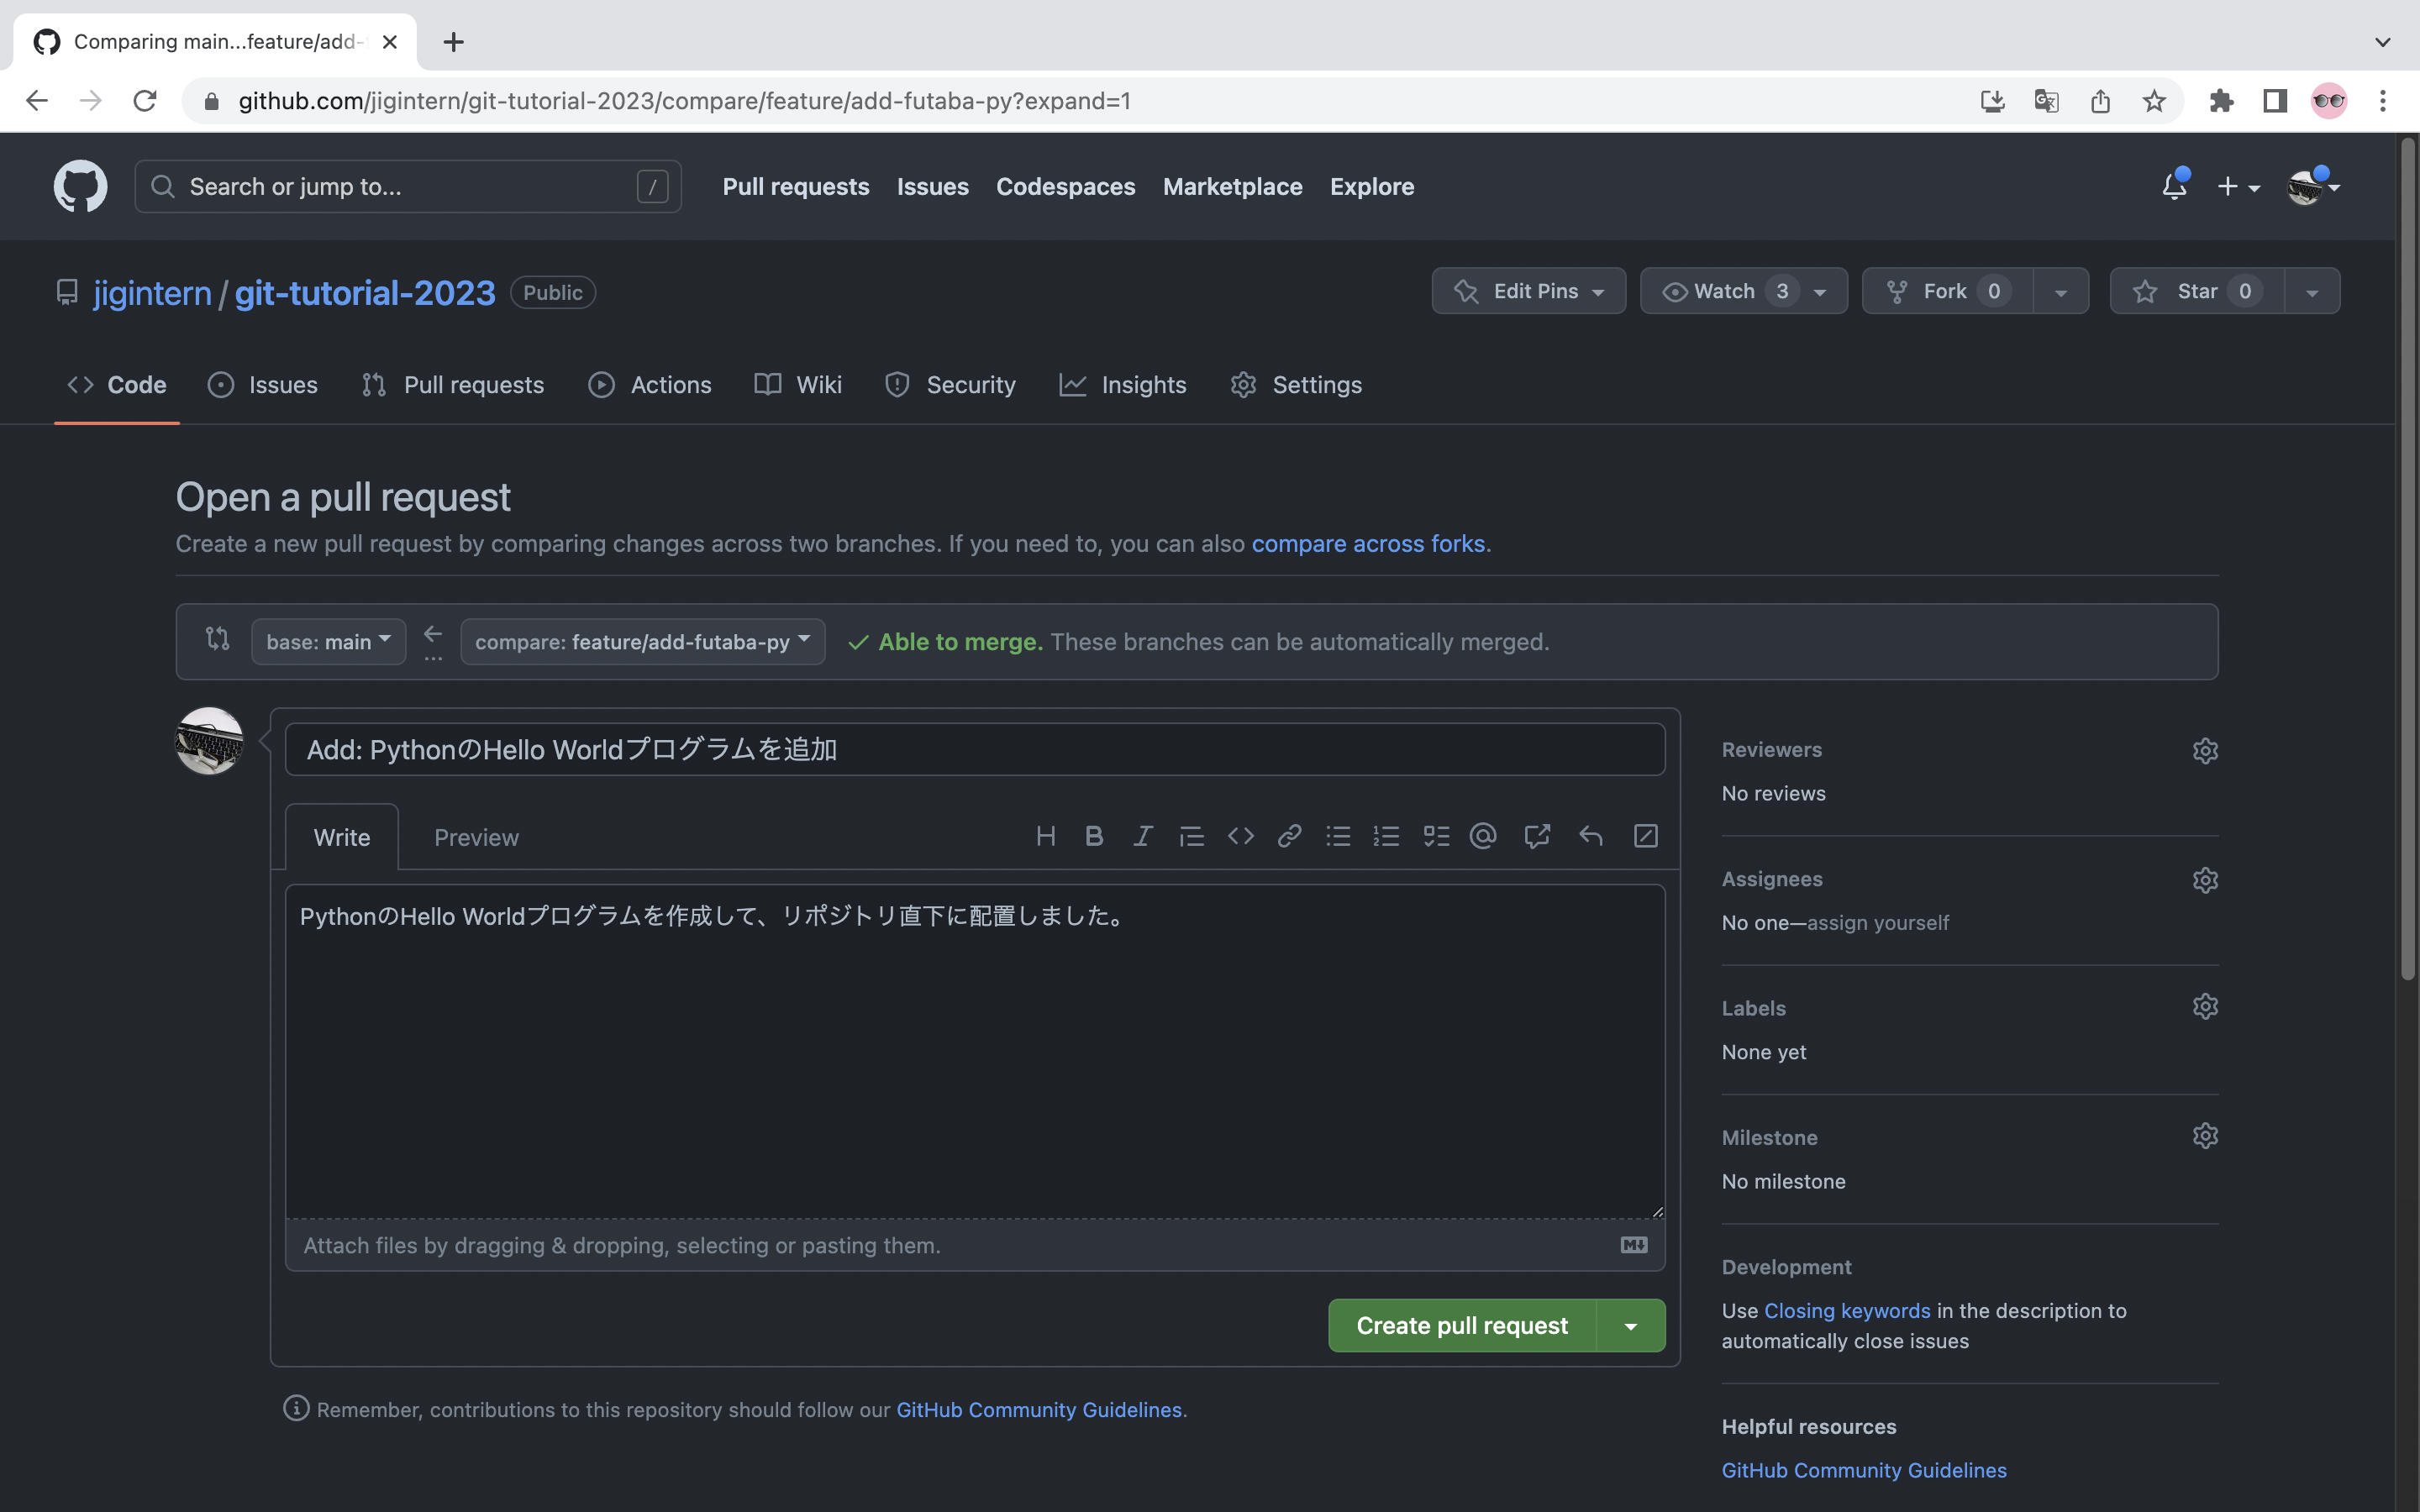The image size is (2420, 1512).
Task: Insert code with the code icon
Action: [x=1240, y=836]
